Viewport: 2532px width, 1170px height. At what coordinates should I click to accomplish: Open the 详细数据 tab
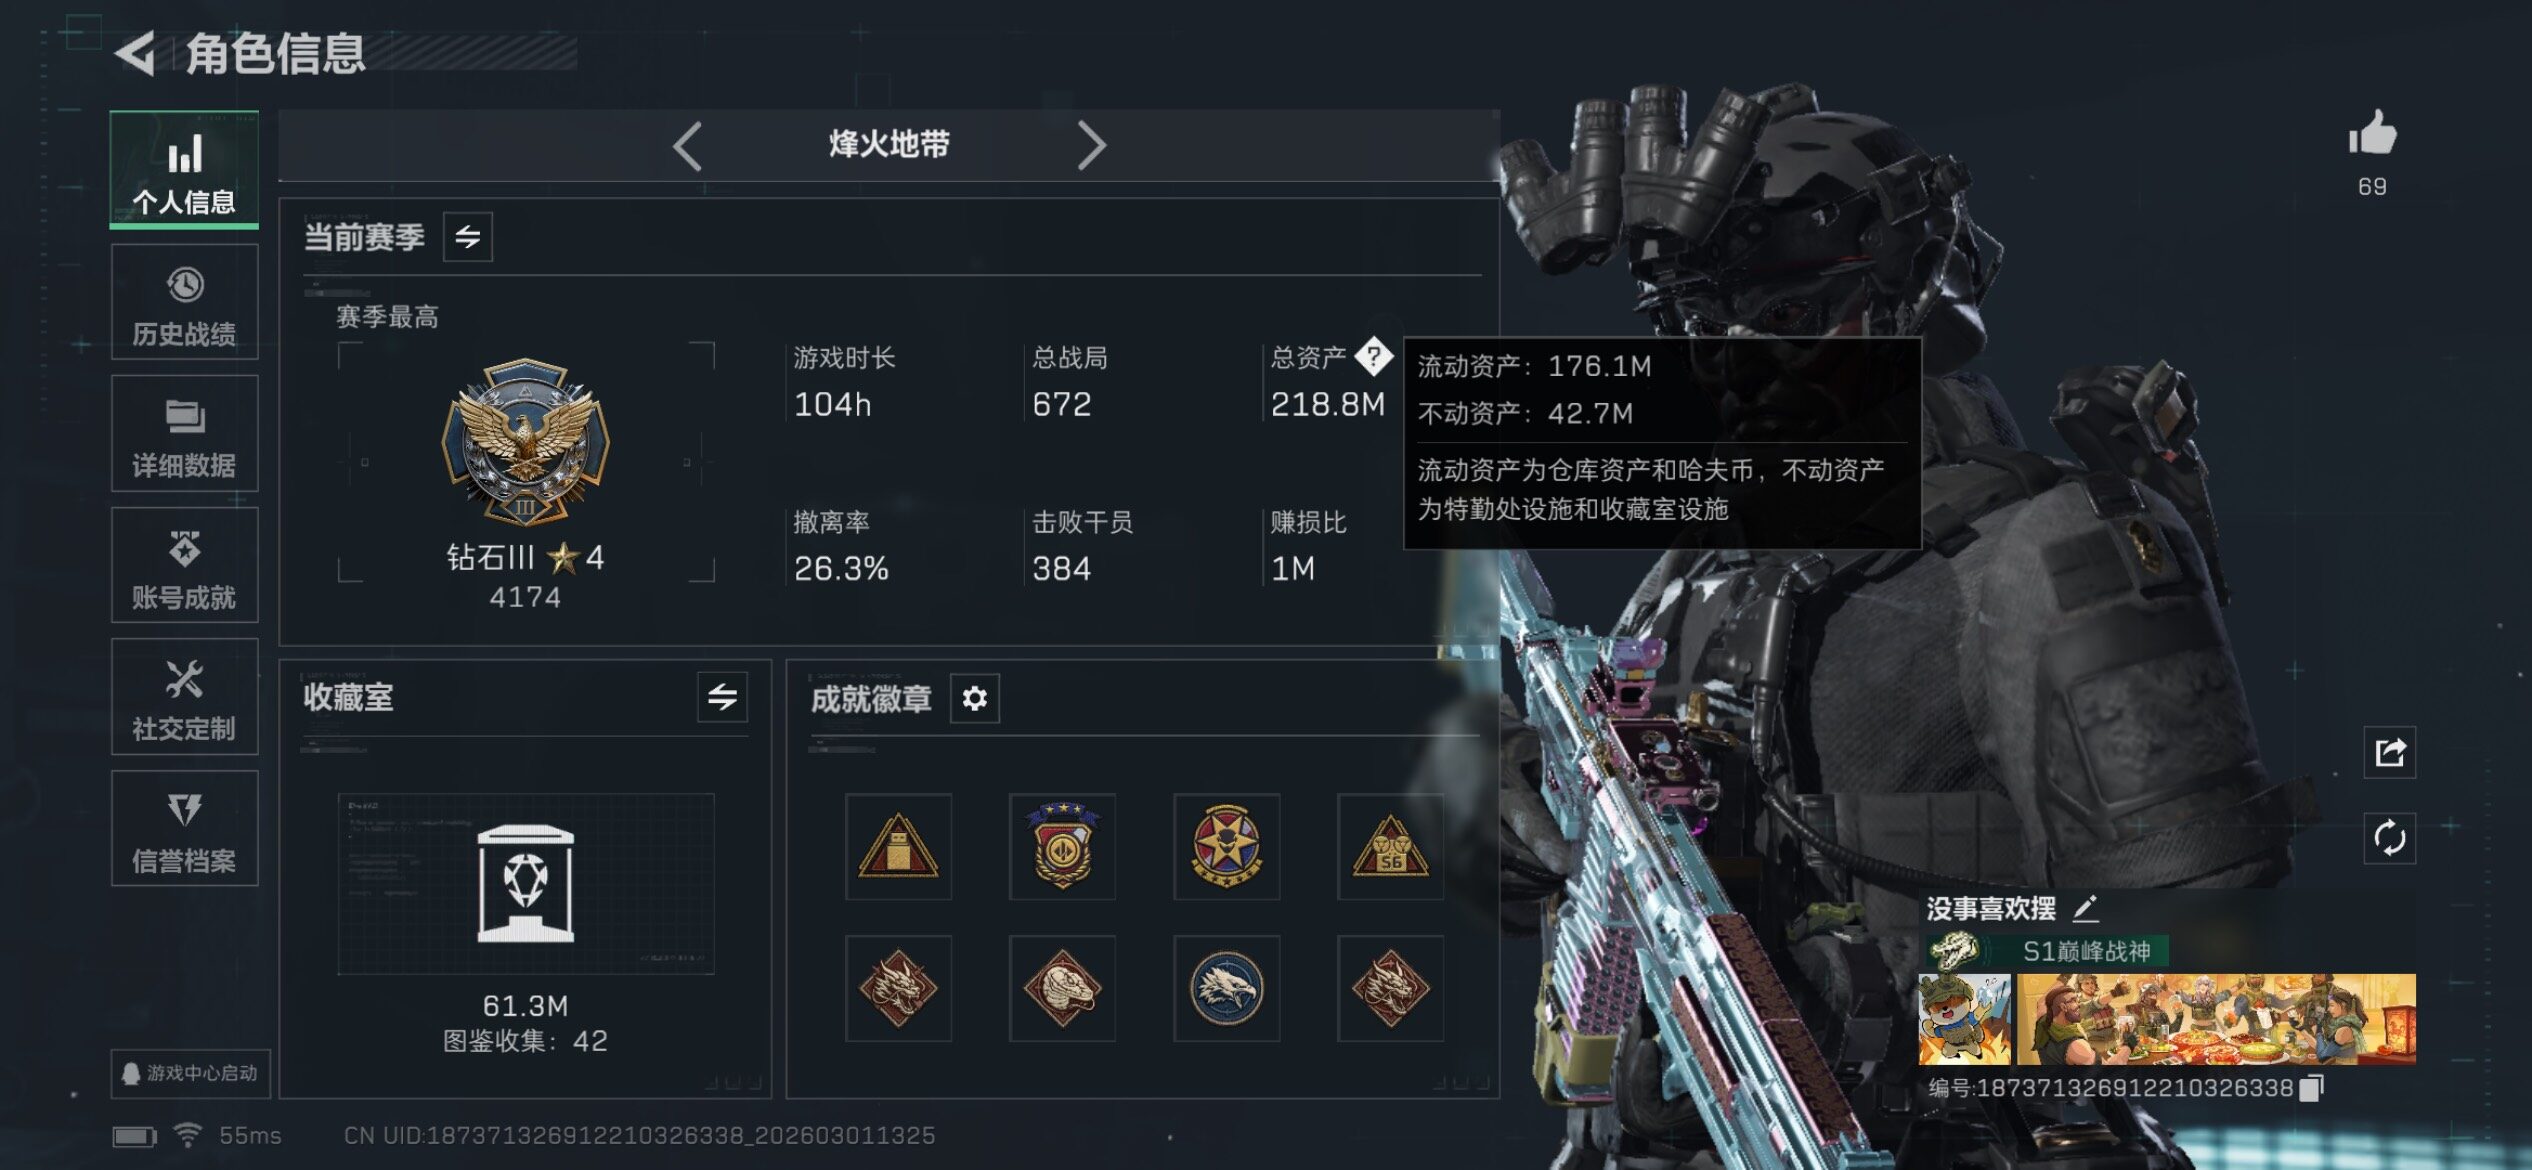point(184,434)
